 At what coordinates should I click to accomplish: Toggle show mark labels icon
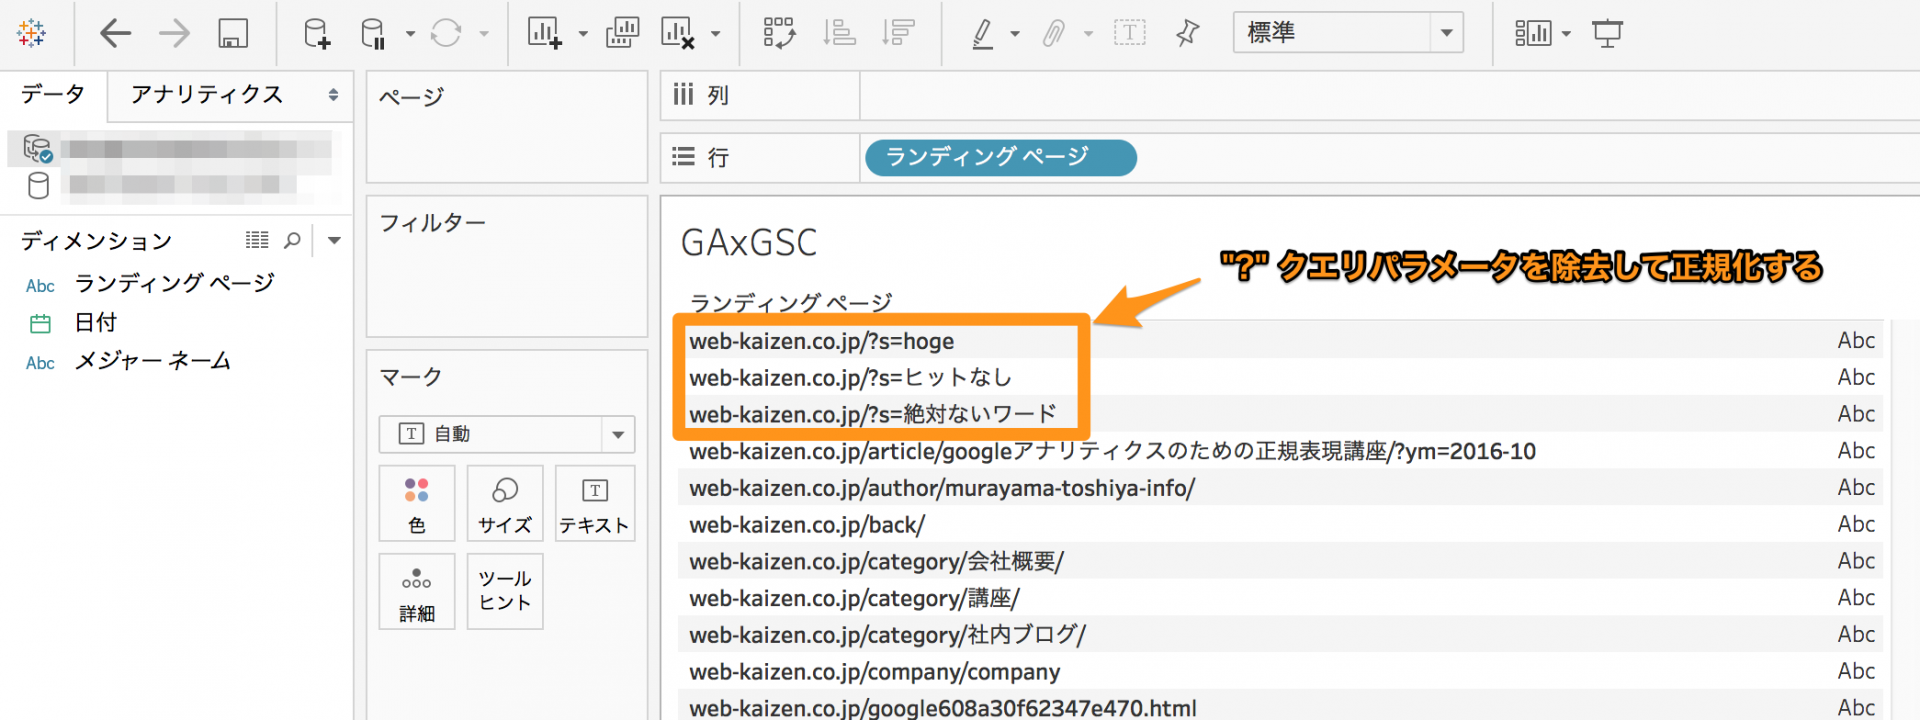tap(1130, 33)
